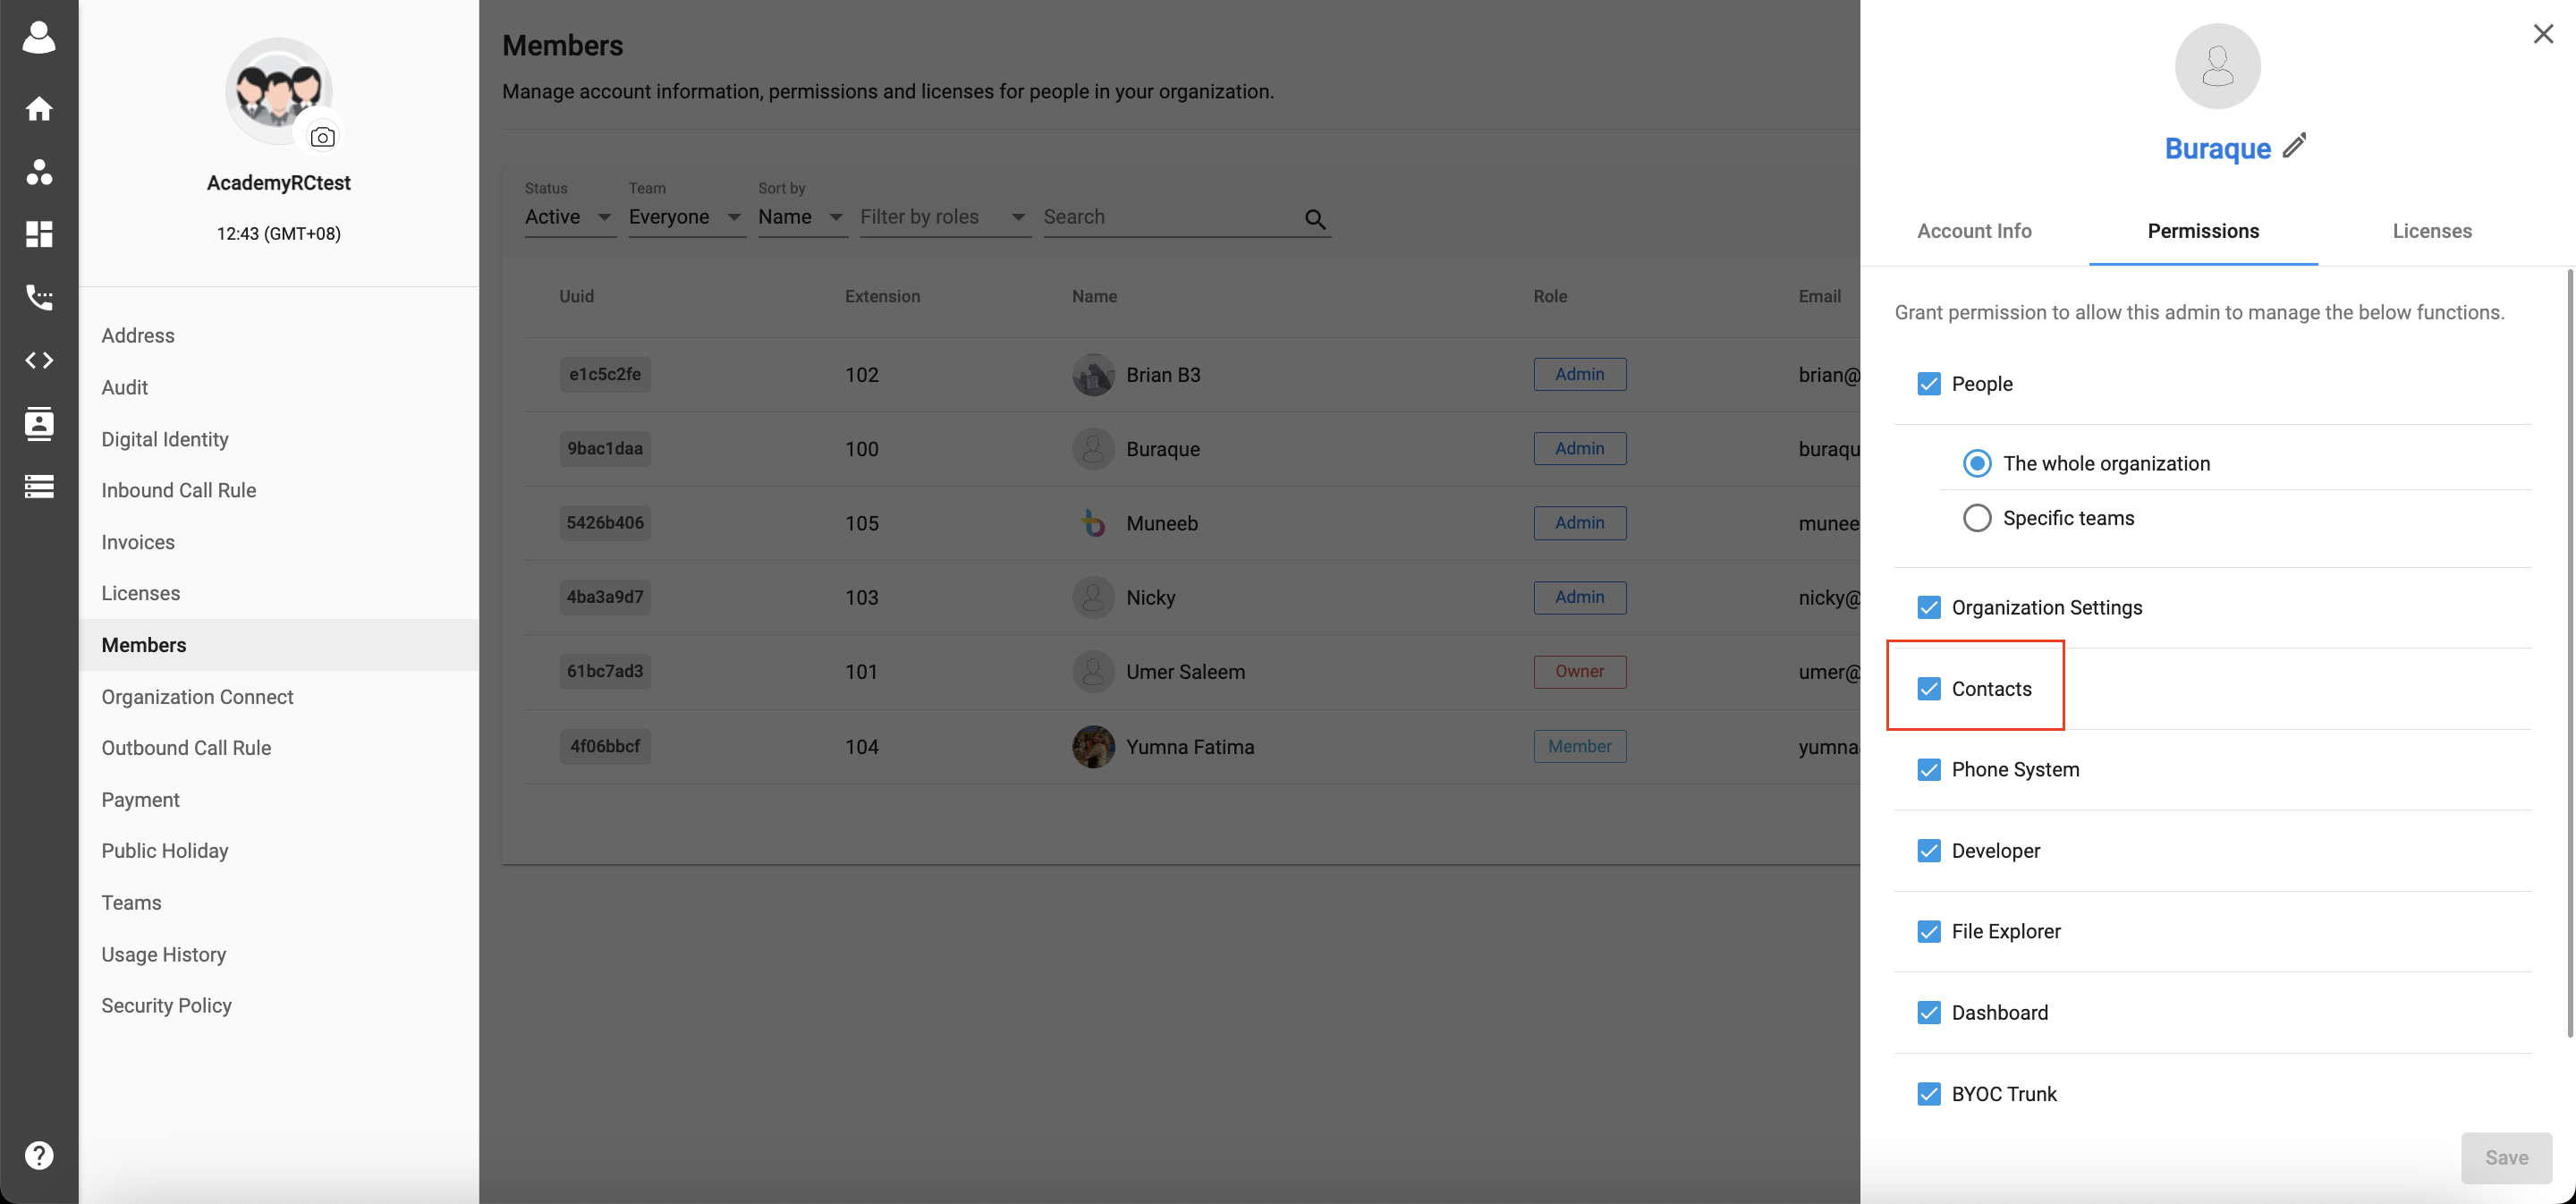Select Members in the sidebar menu
The height and width of the screenshot is (1204, 2576).
(279, 645)
